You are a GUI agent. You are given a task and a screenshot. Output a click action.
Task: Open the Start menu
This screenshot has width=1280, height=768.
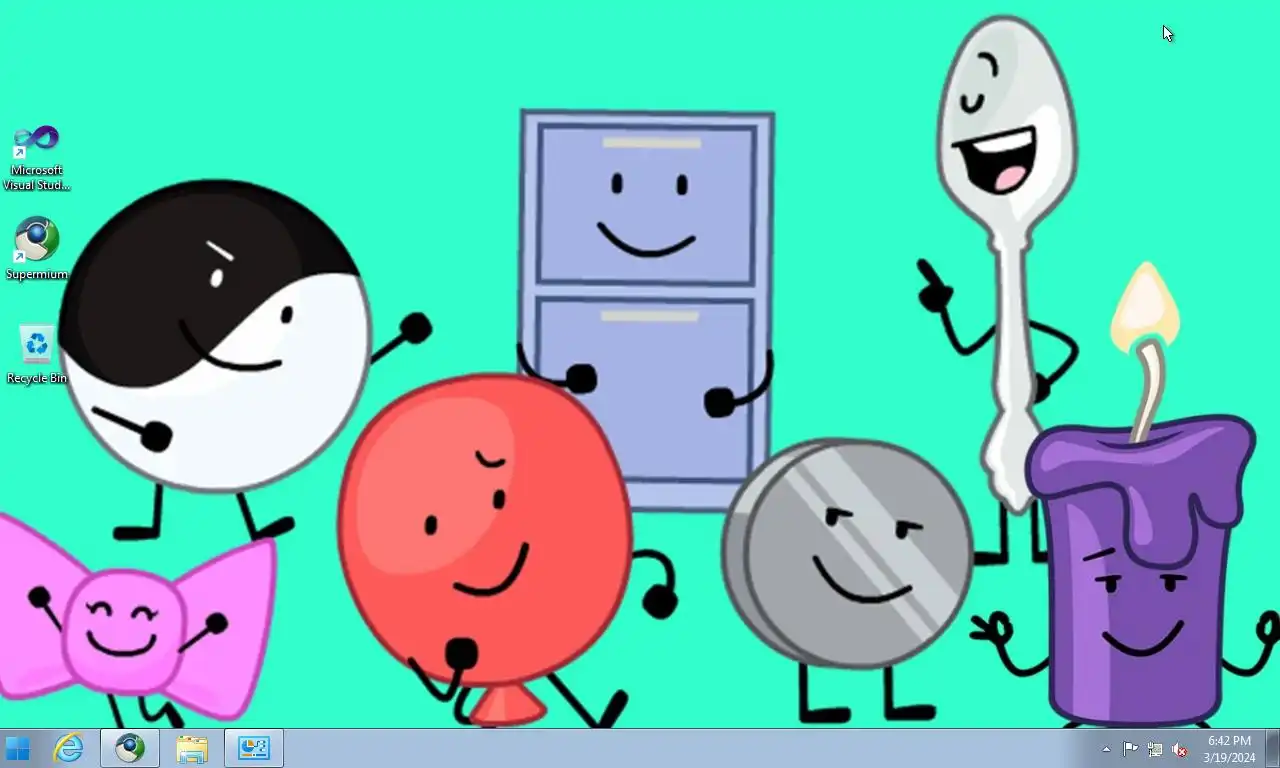coord(18,748)
